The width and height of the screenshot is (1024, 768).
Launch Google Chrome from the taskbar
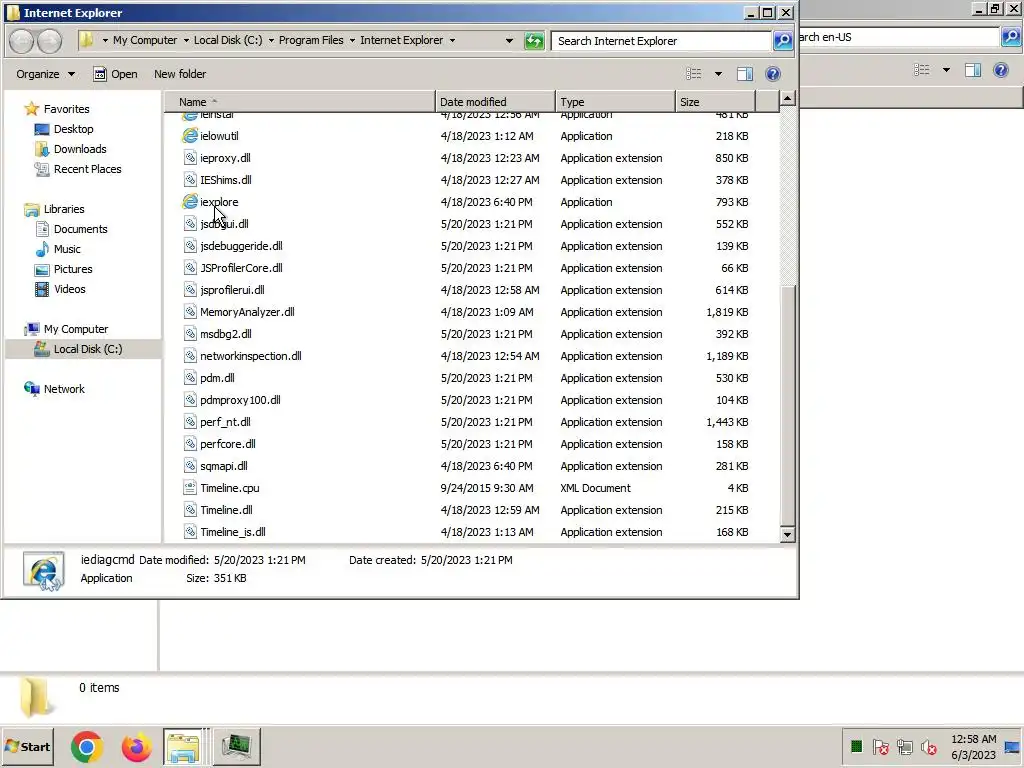tap(87, 746)
